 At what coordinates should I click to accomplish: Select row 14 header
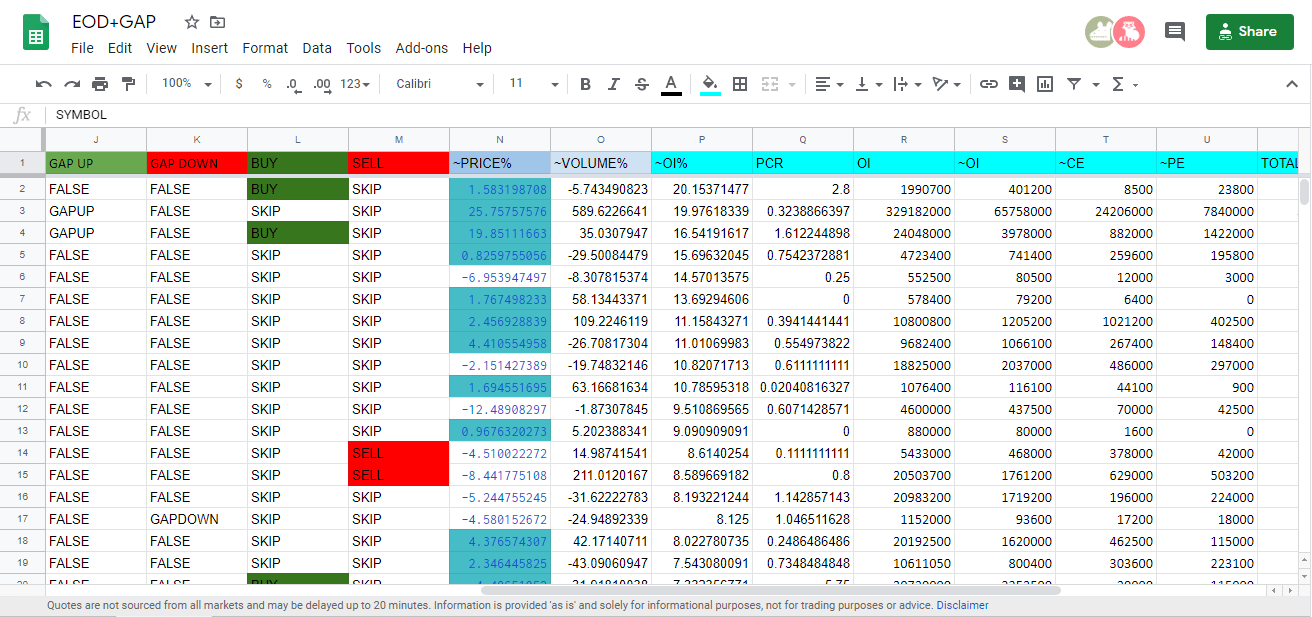pos(23,453)
